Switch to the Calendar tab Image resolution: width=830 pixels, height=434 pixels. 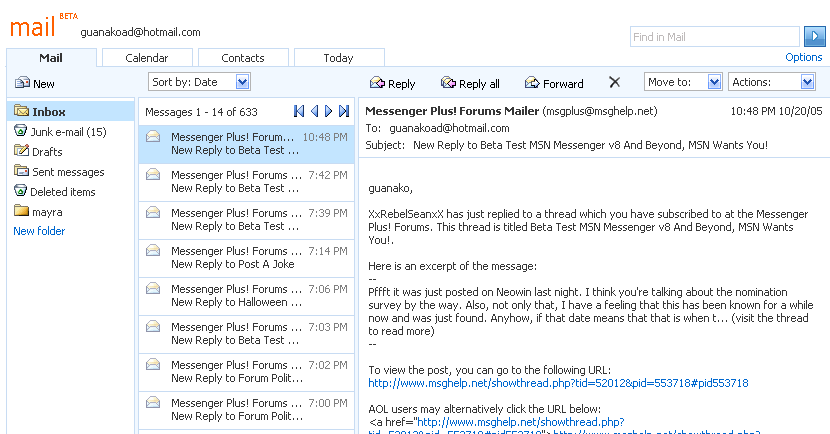coord(147,58)
